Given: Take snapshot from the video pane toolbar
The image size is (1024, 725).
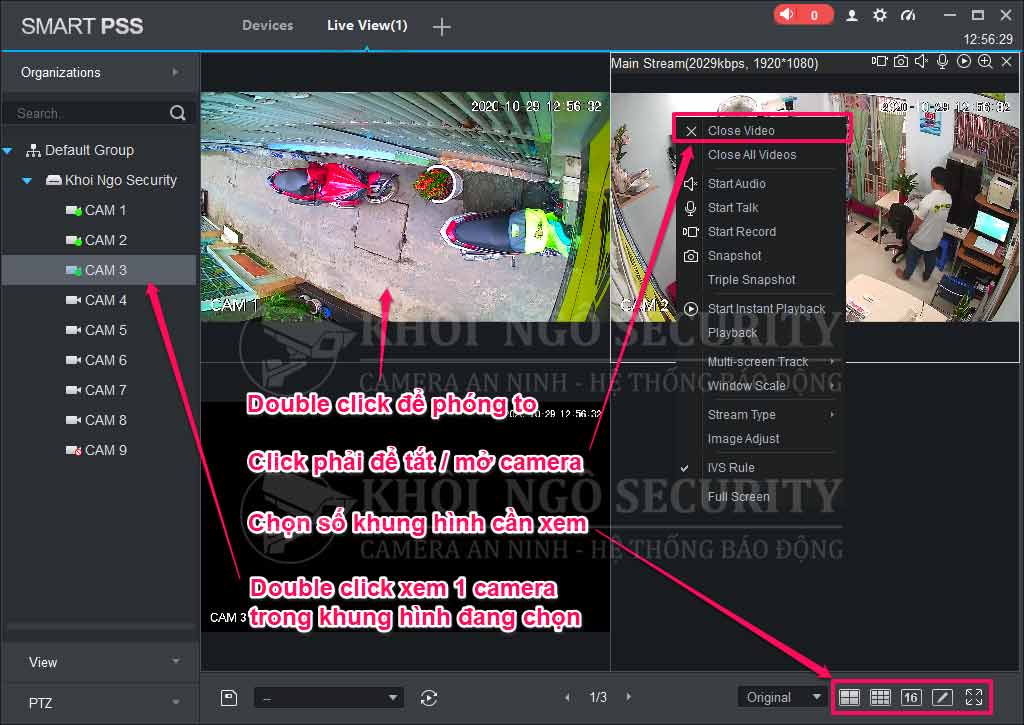Looking at the screenshot, I should (x=901, y=61).
